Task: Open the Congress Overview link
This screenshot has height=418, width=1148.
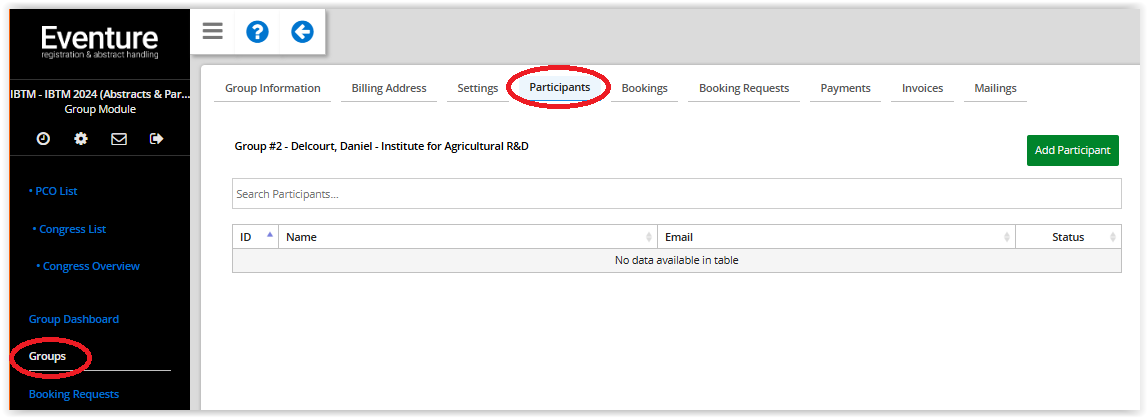Action: point(88,266)
